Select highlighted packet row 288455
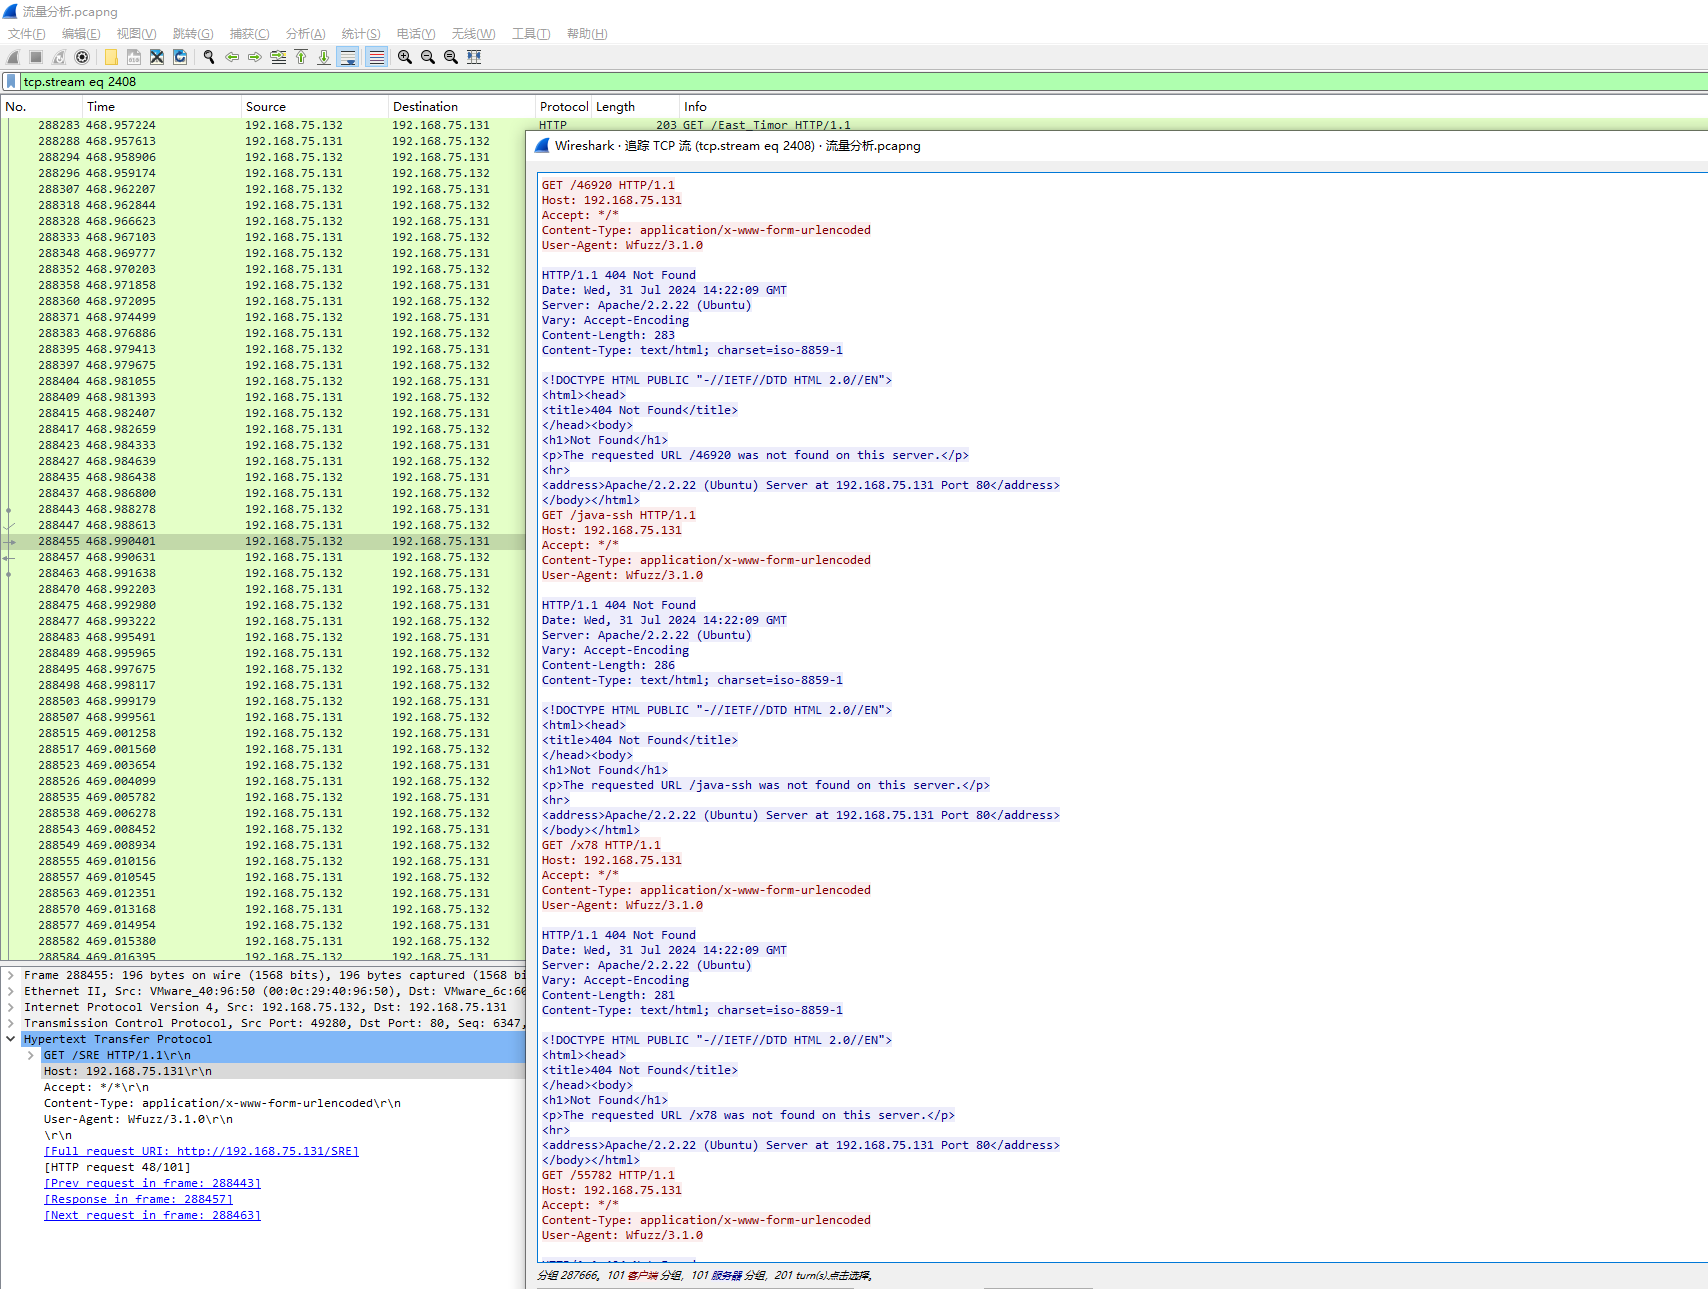The image size is (1708, 1289). click(265, 541)
